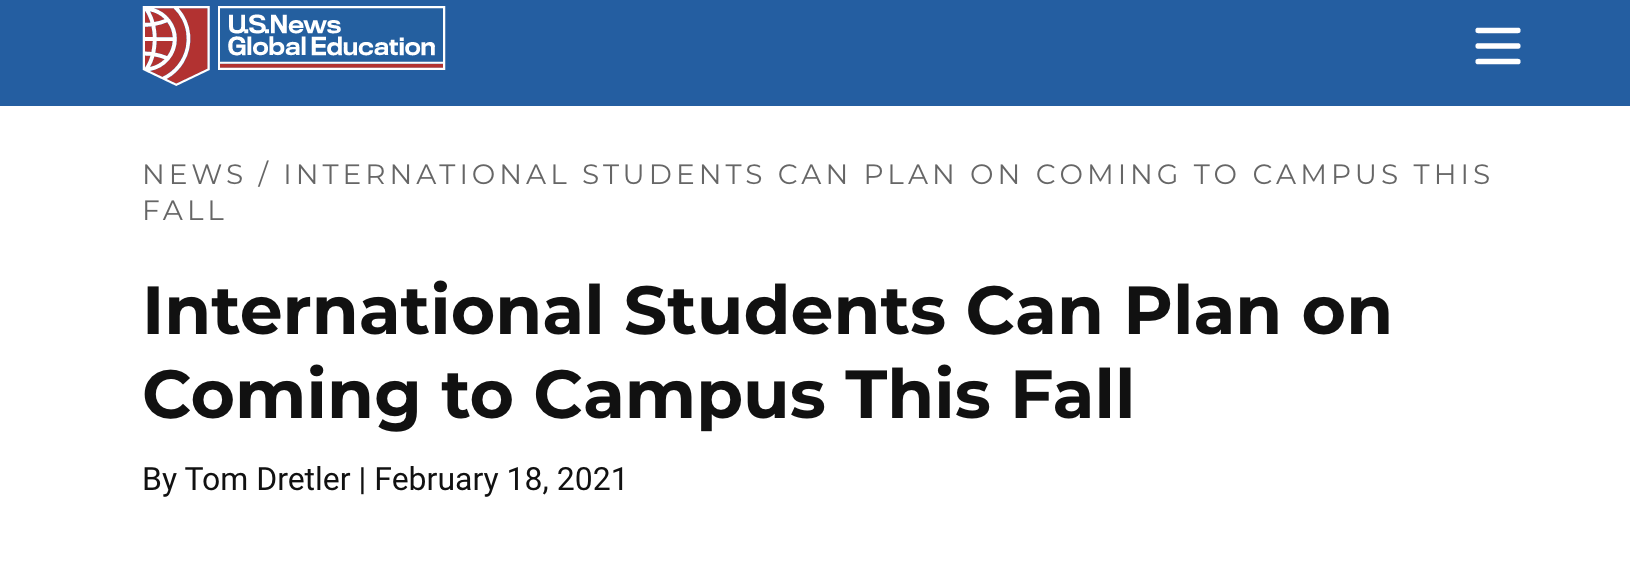Click the 'By' label in the byline

pos(160,480)
